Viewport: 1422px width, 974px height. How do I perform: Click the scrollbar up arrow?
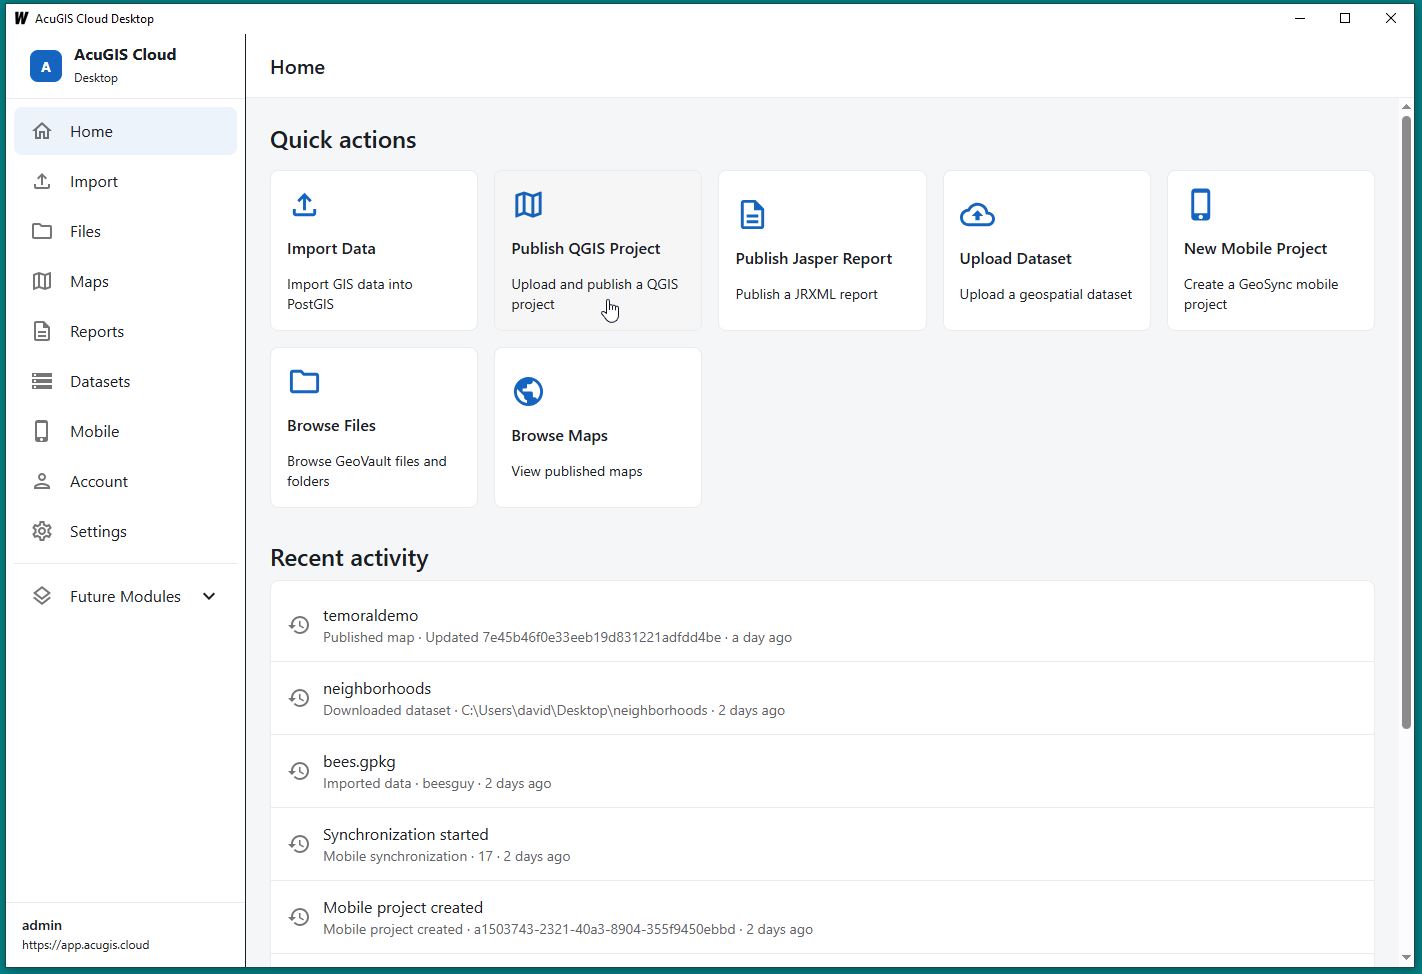pyautogui.click(x=1406, y=106)
